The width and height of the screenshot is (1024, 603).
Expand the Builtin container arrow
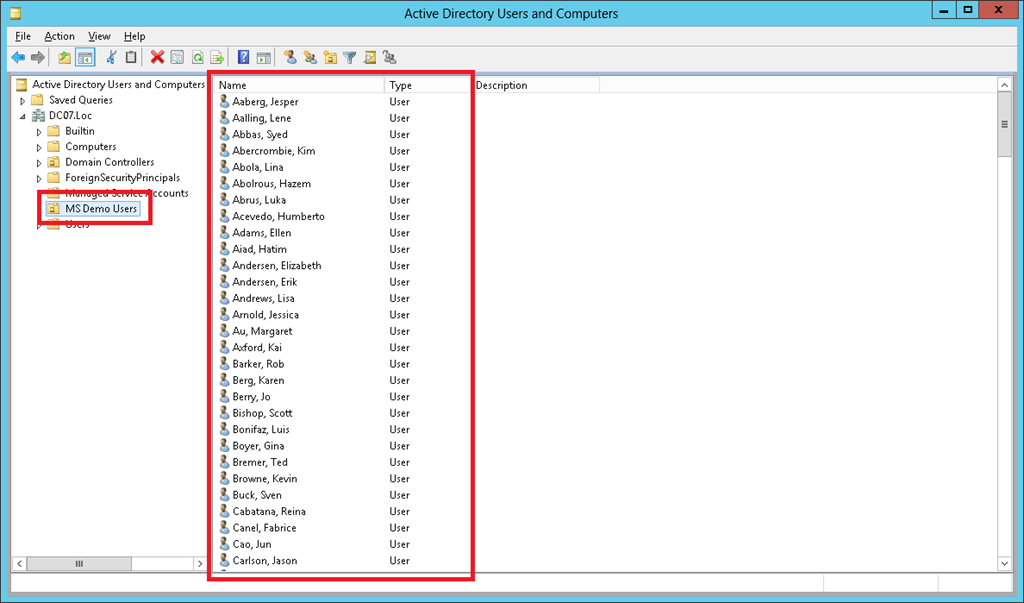pos(40,132)
